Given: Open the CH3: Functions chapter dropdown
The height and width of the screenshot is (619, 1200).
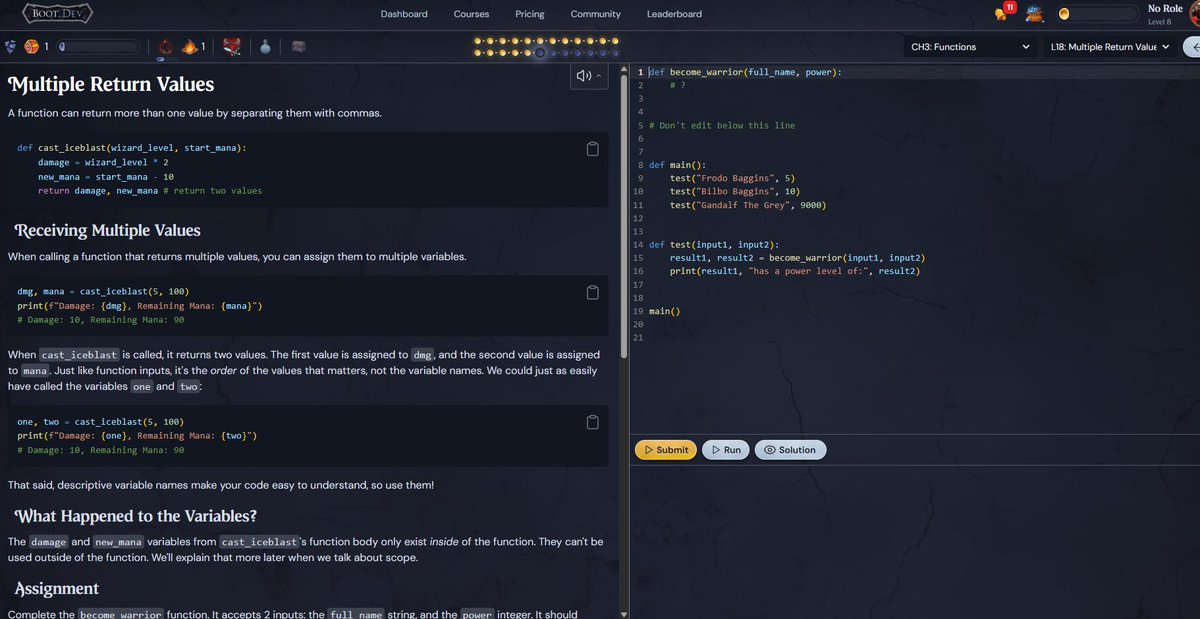Looking at the screenshot, I should point(970,47).
